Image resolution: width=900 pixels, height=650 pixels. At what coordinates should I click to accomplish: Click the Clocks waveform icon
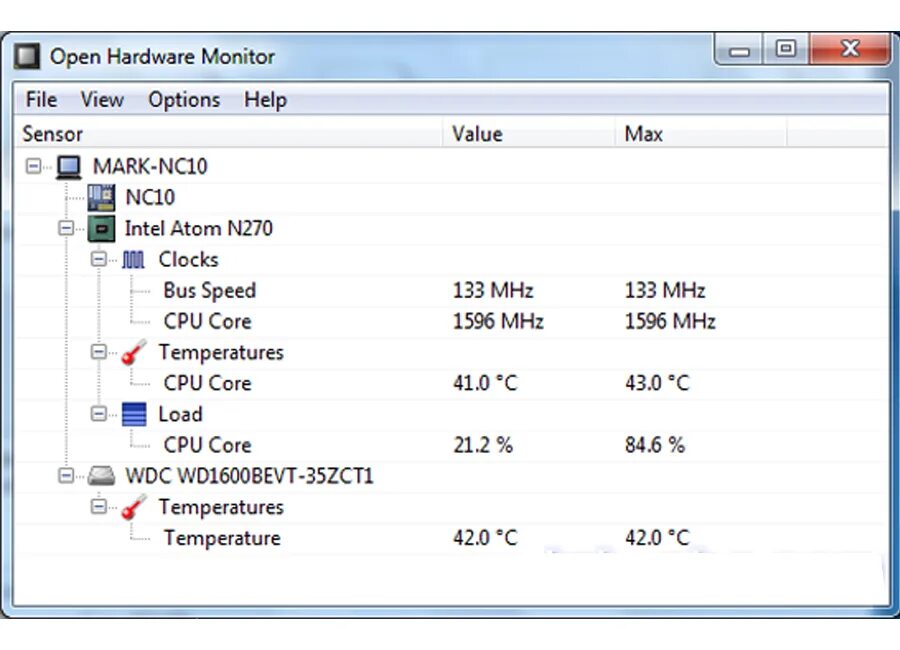coord(133,260)
